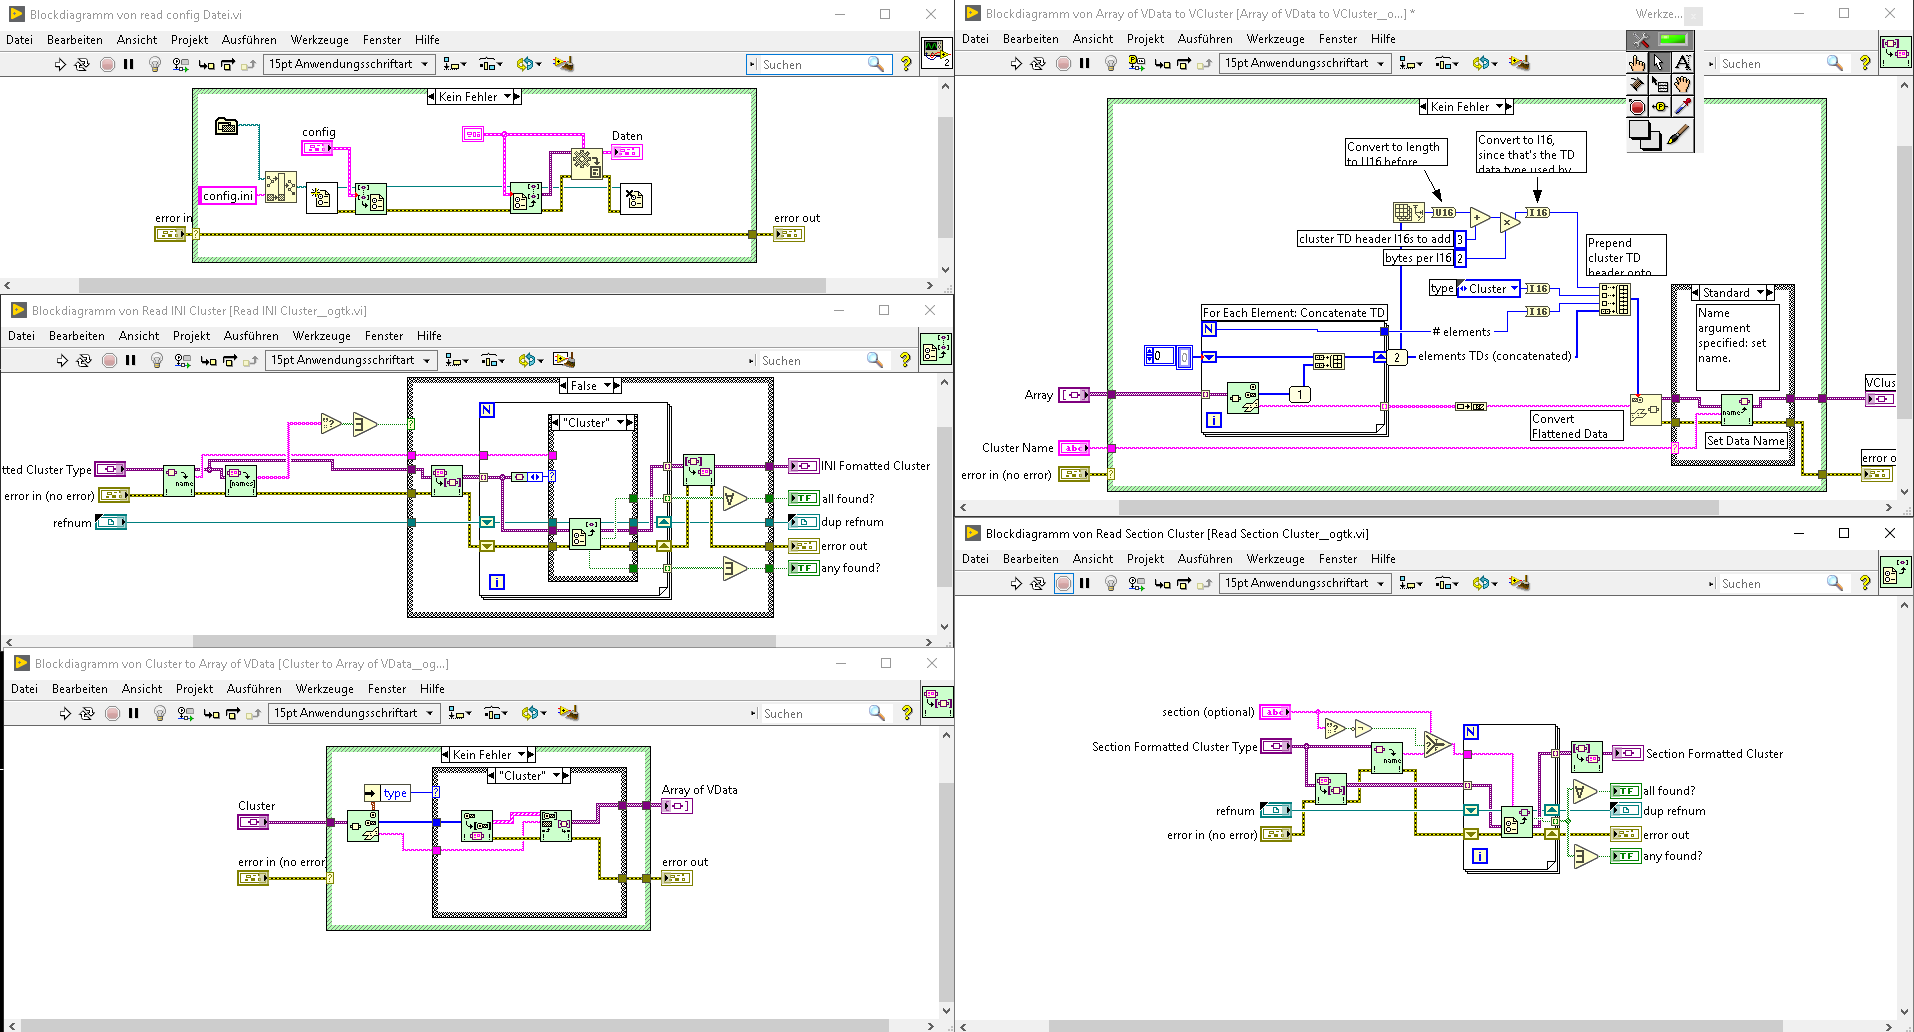The height and width of the screenshot is (1032, 1914).
Task: Pick the Text labeling tool in tools palette
Action: [x=1683, y=62]
